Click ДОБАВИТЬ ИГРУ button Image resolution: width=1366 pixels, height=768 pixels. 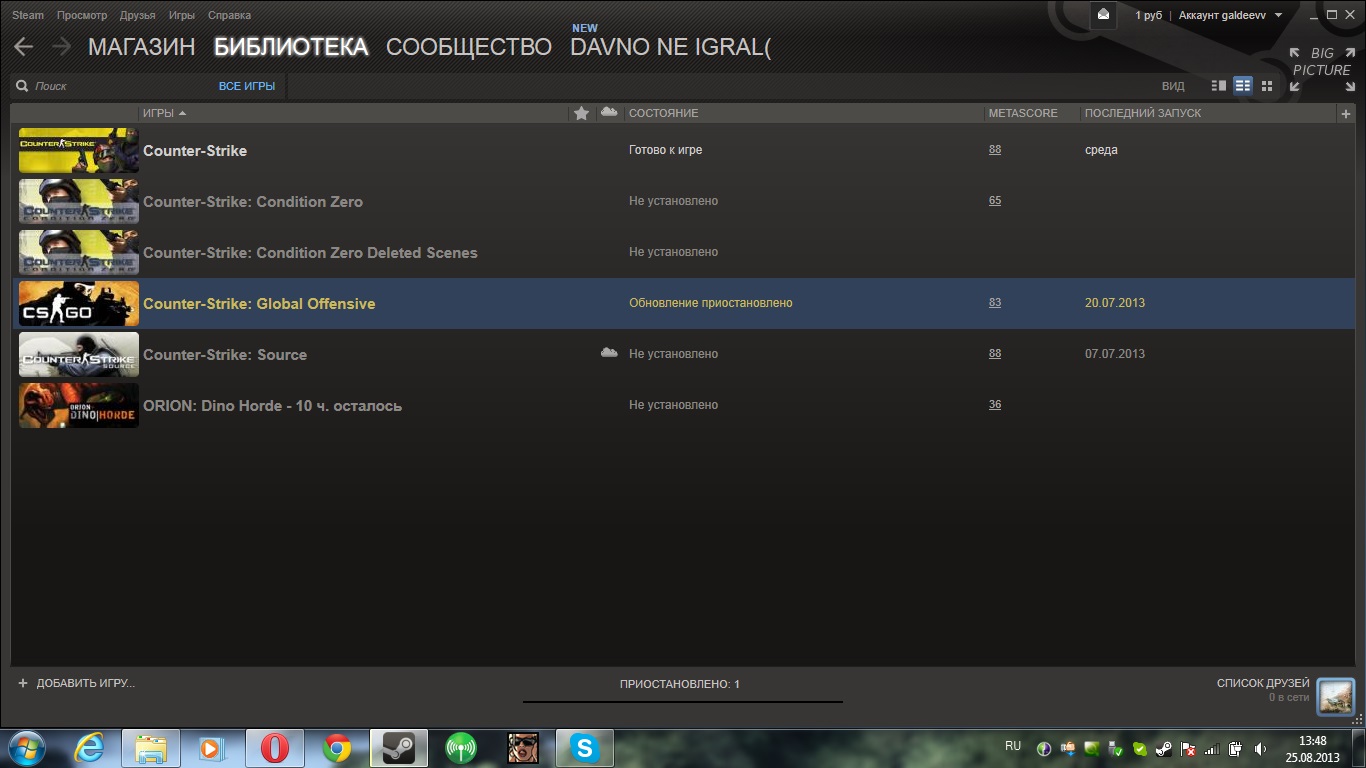[x=76, y=683]
